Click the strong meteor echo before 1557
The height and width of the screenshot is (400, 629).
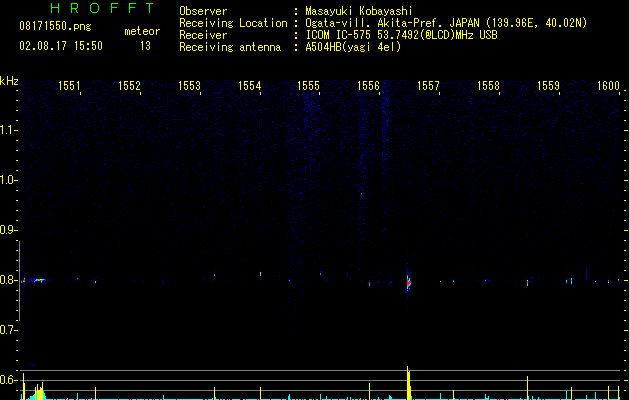point(408,281)
